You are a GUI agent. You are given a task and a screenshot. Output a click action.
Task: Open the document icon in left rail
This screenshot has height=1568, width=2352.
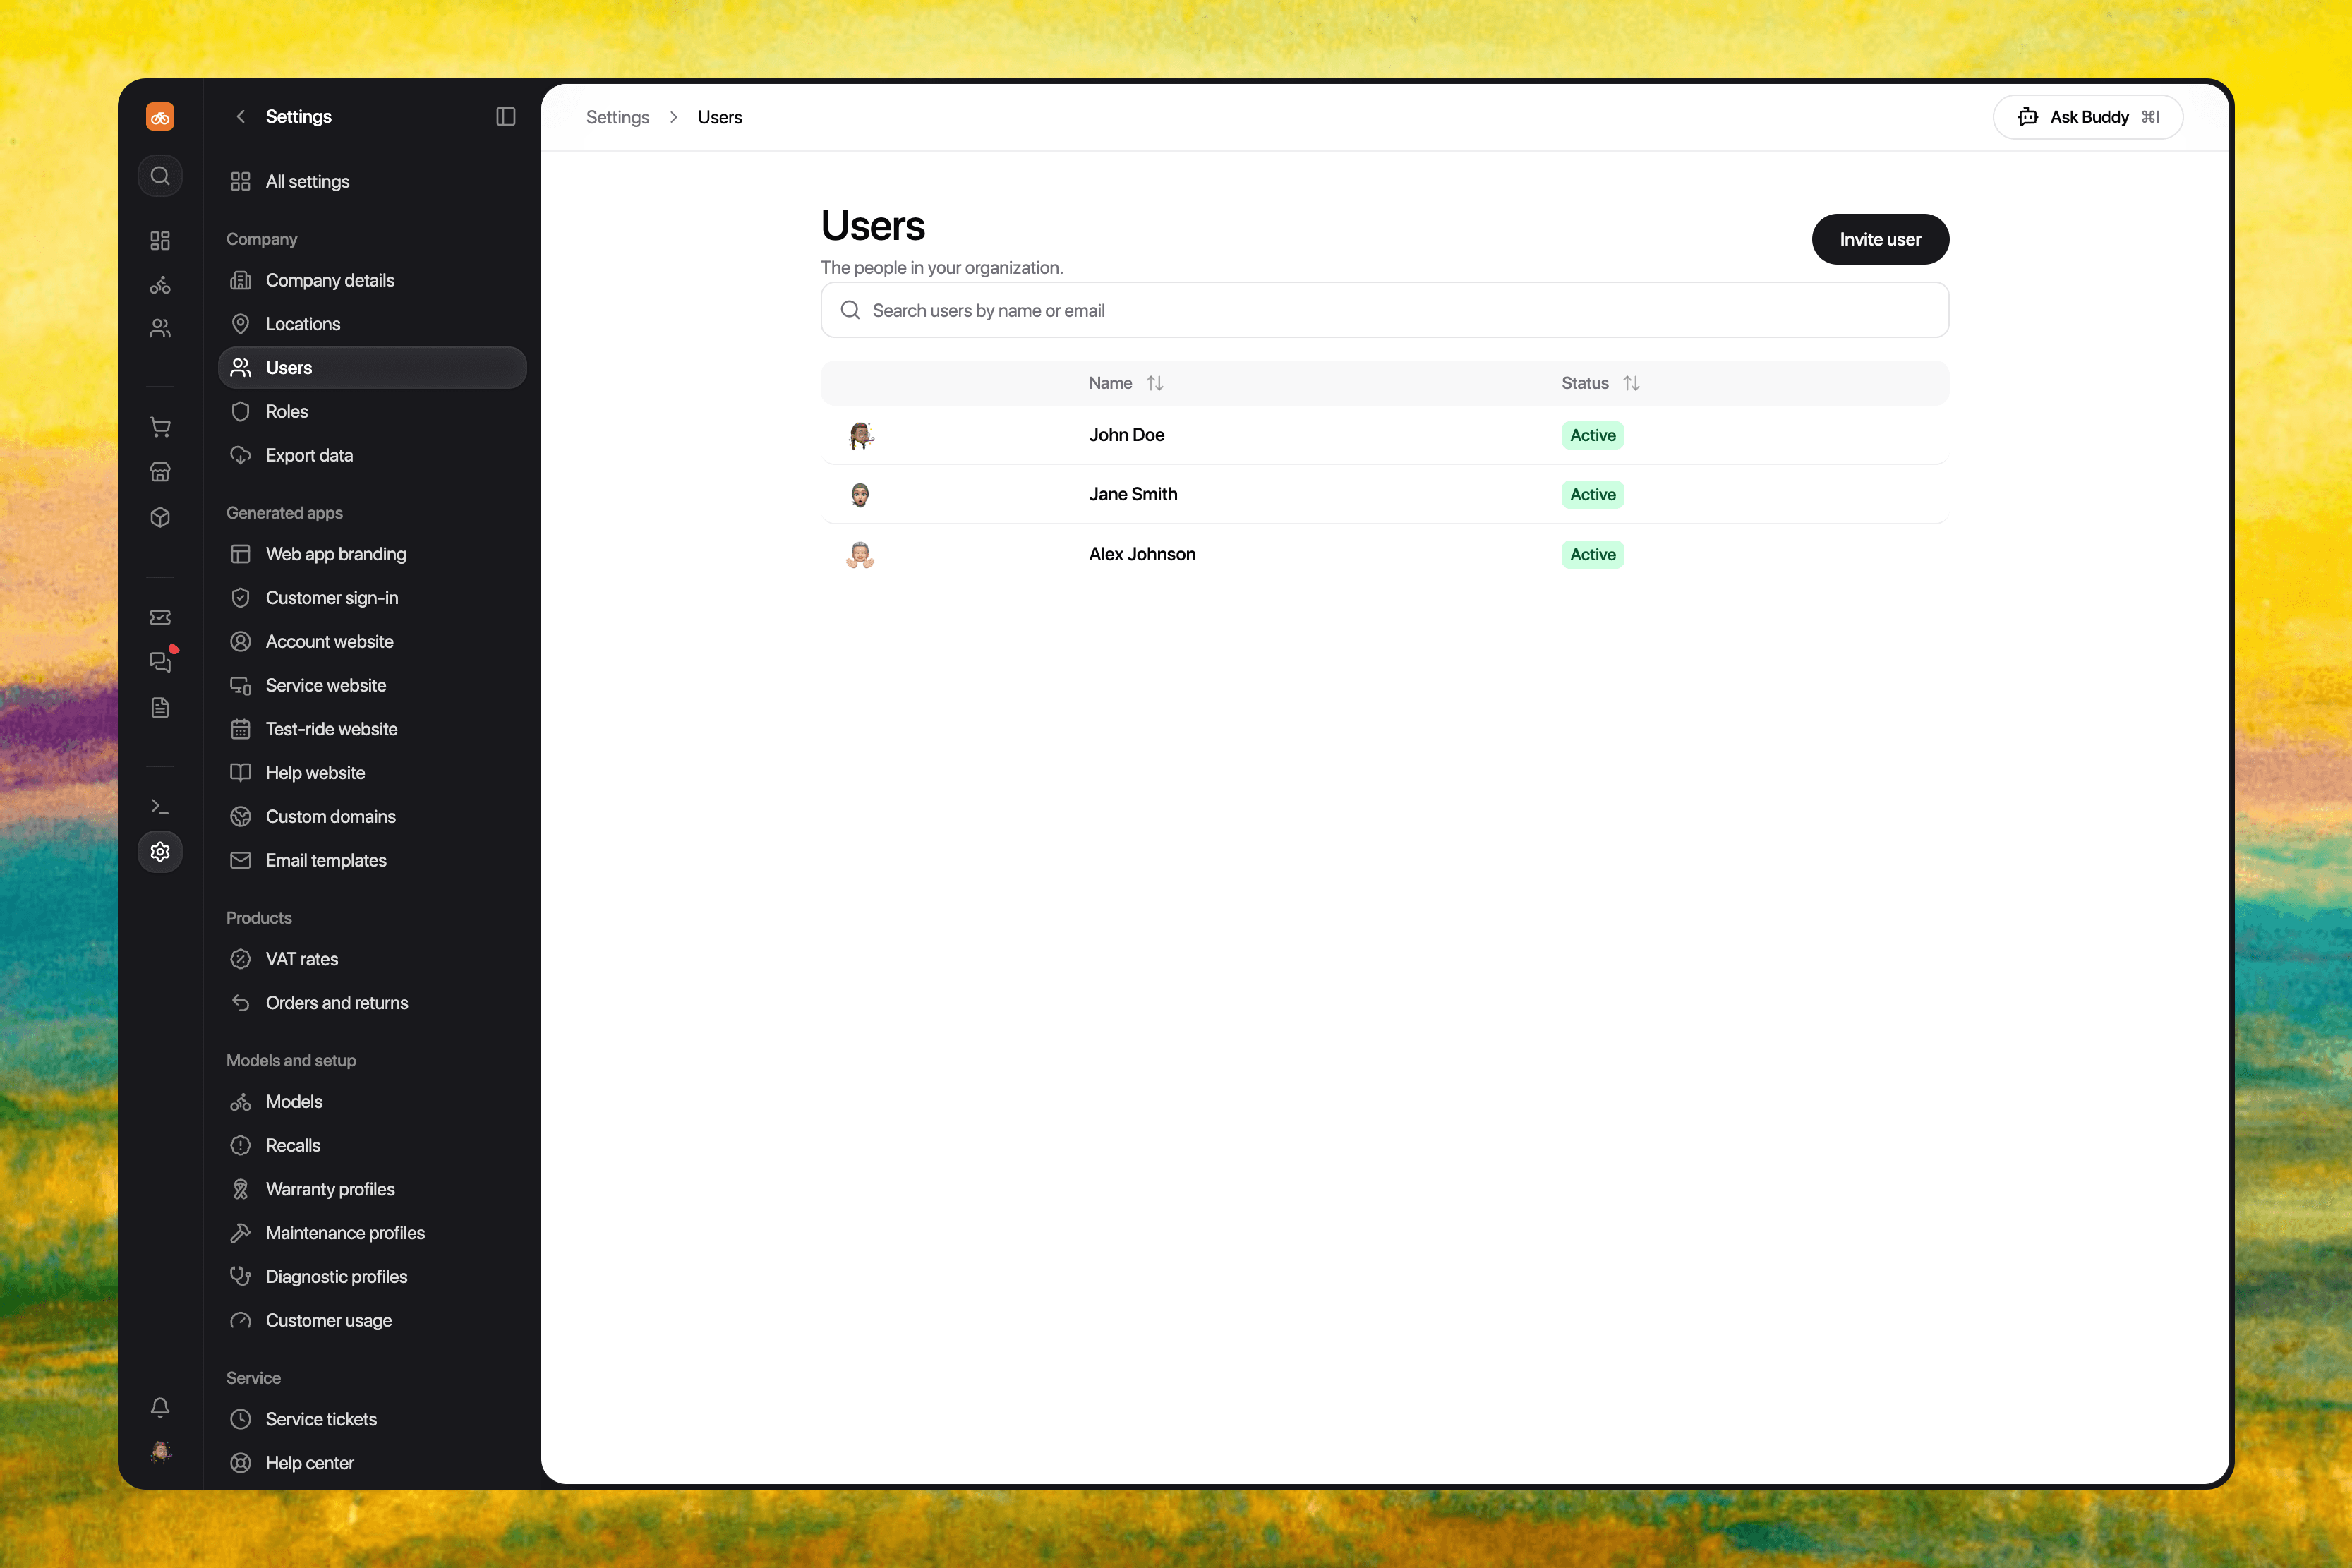(160, 708)
